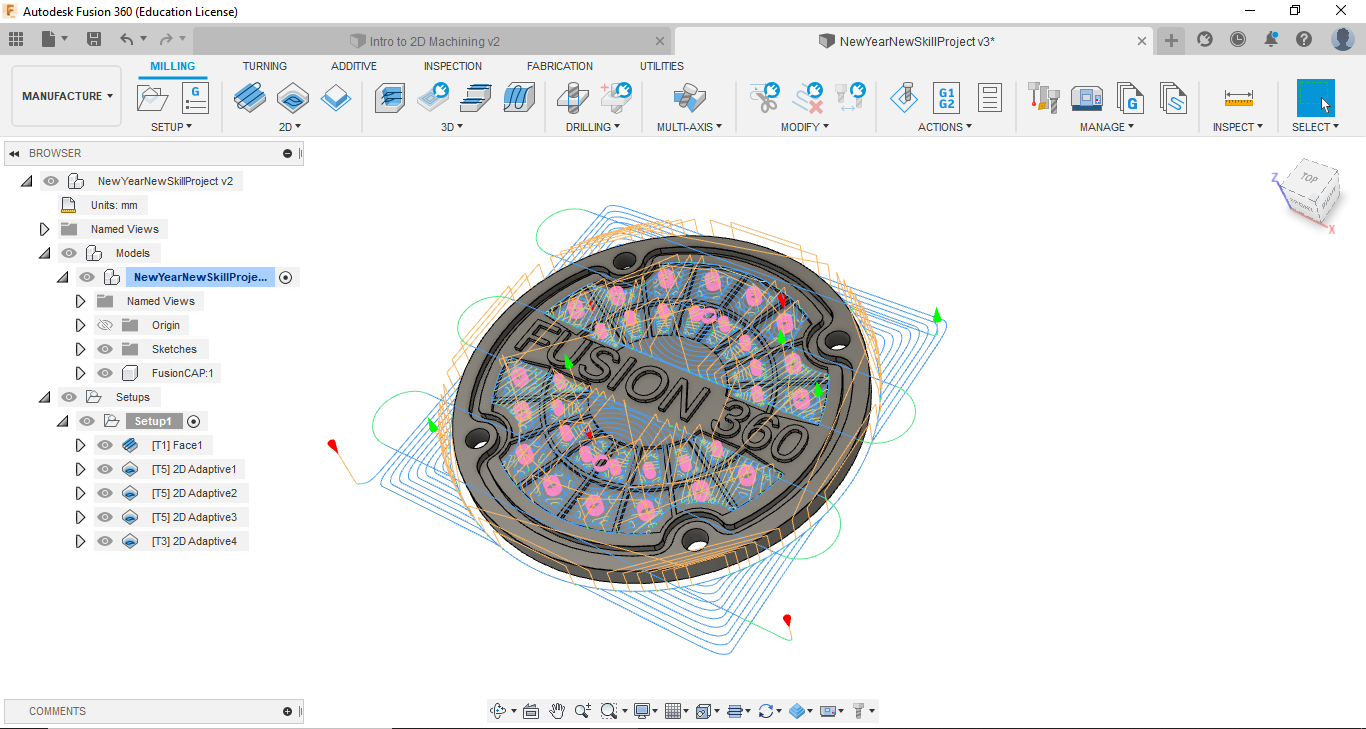Open the SETUP dropdown menu
1366x729 pixels.
pos(172,127)
